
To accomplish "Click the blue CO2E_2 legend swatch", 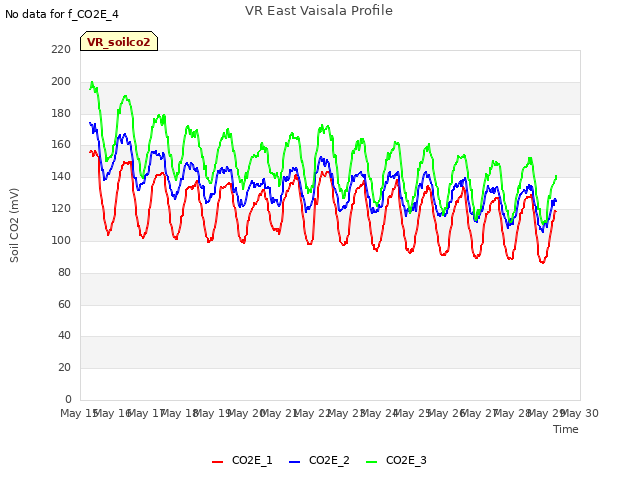I will tap(294, 461).
